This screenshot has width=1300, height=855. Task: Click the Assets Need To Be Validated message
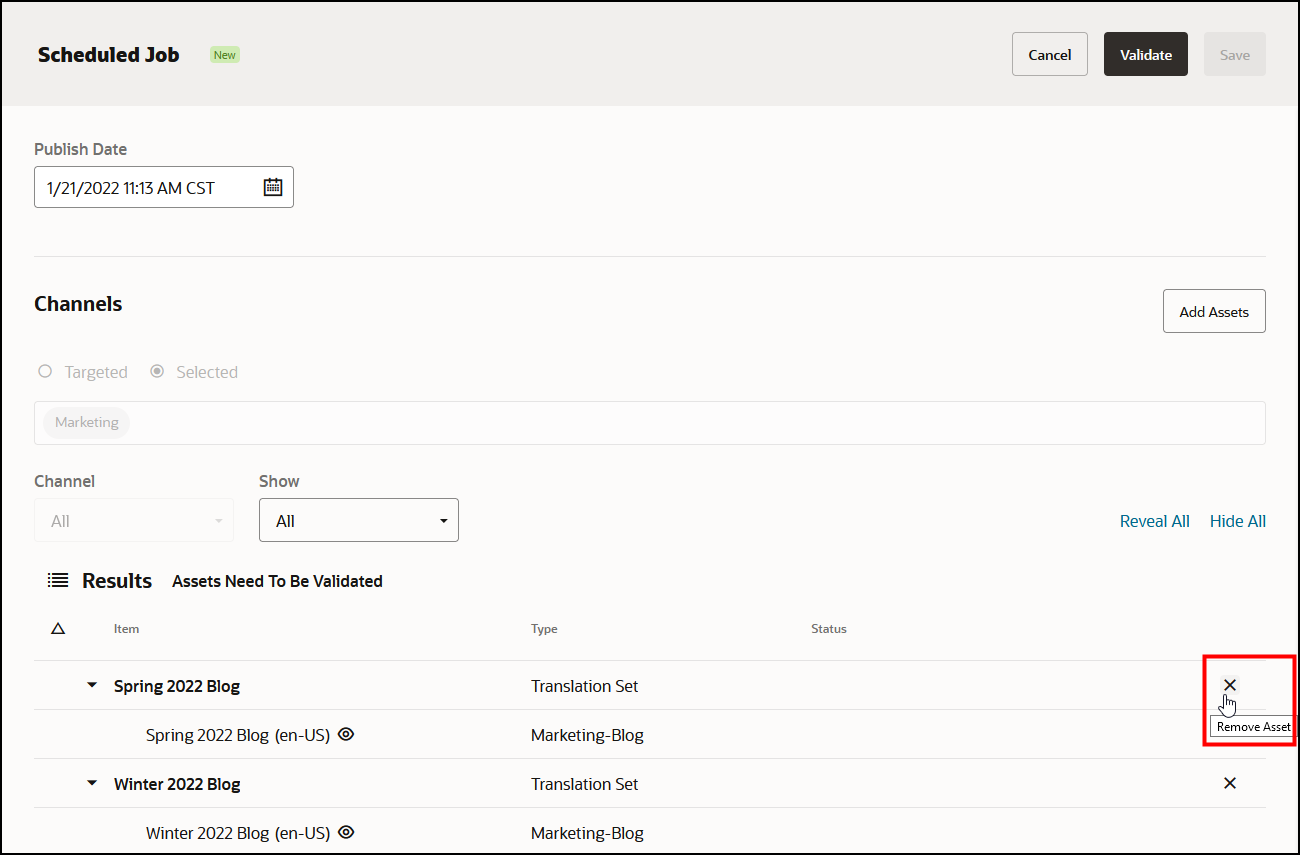pos(277,581)
